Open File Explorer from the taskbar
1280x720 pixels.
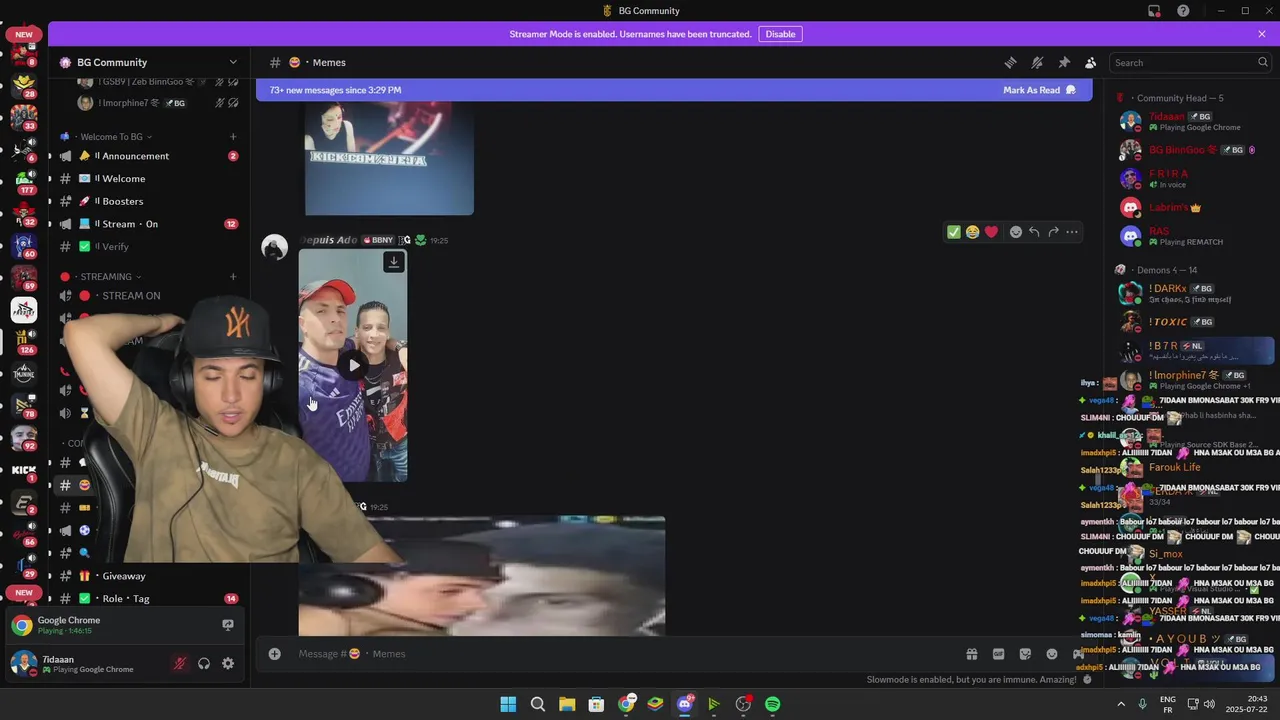click(567, 704)
